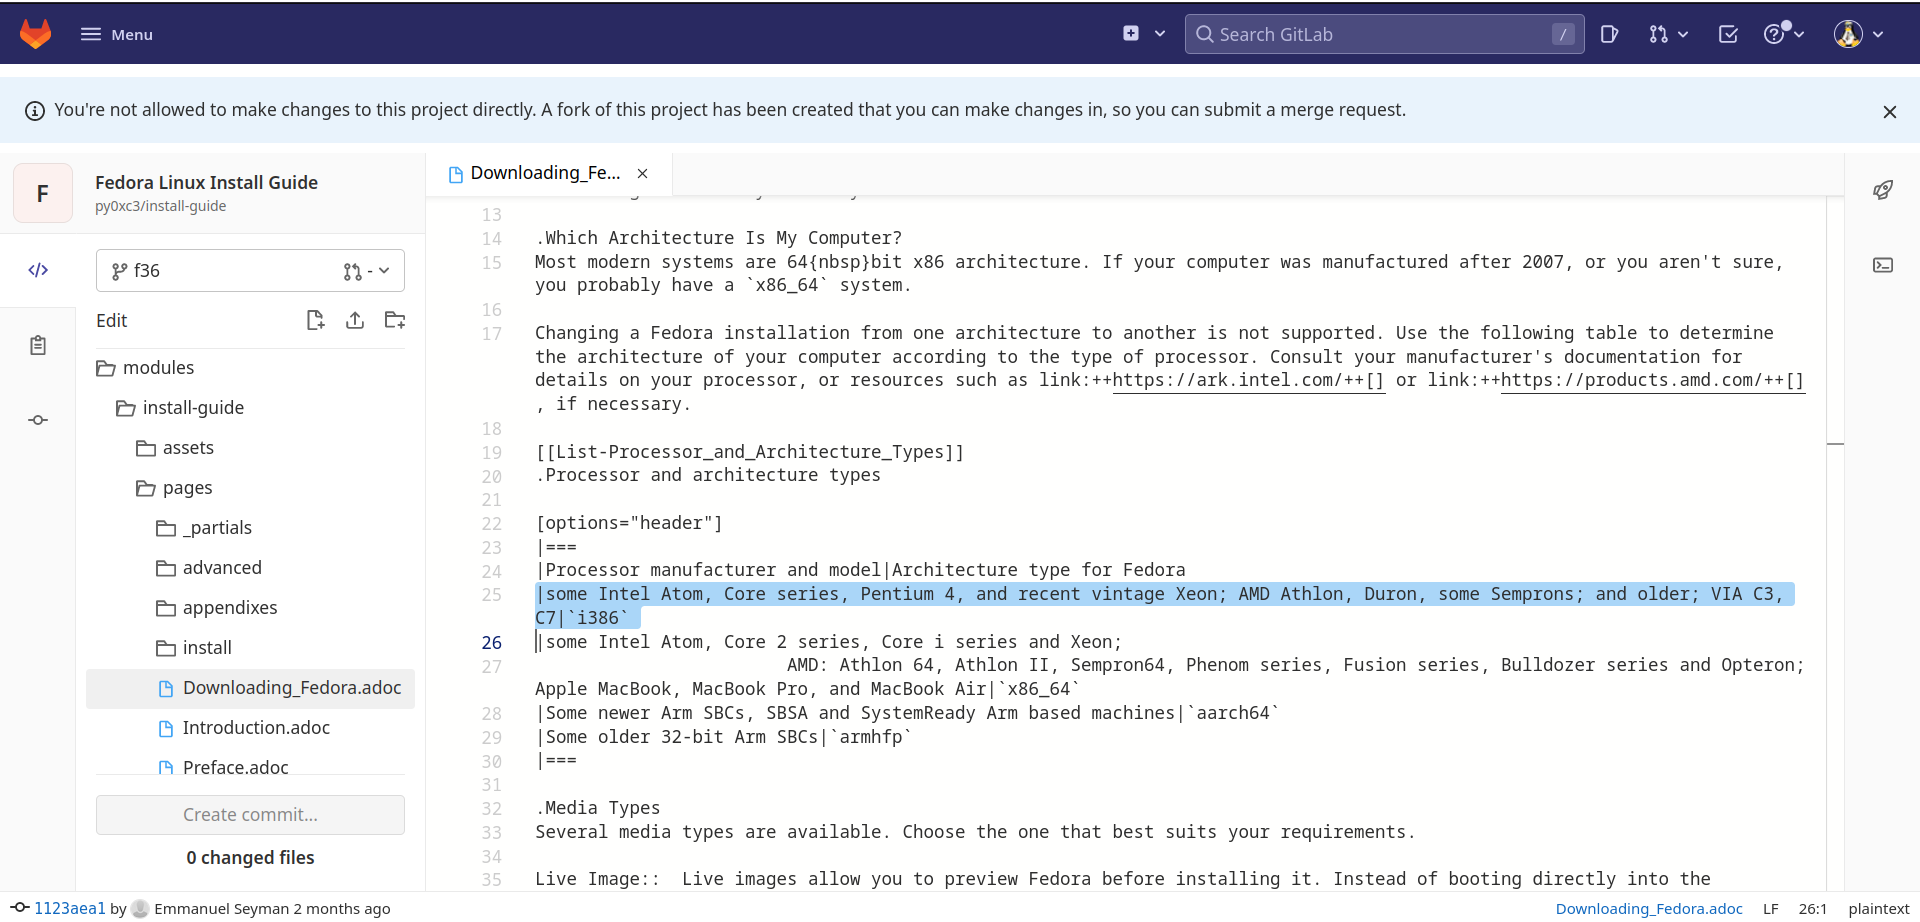The image size is (1920, 922).
Task: Click the Create commit button
Action: pyautogui.click(x=250, y=815)
